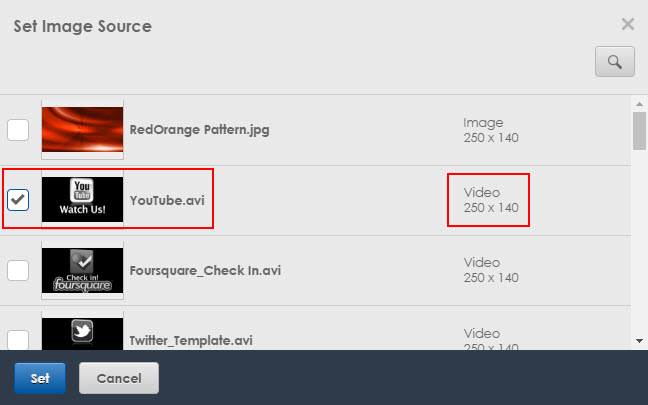648x405 pixels.
Task: Check the Foursquare_Check In.avi checkbox
Action: click(18, 270)
